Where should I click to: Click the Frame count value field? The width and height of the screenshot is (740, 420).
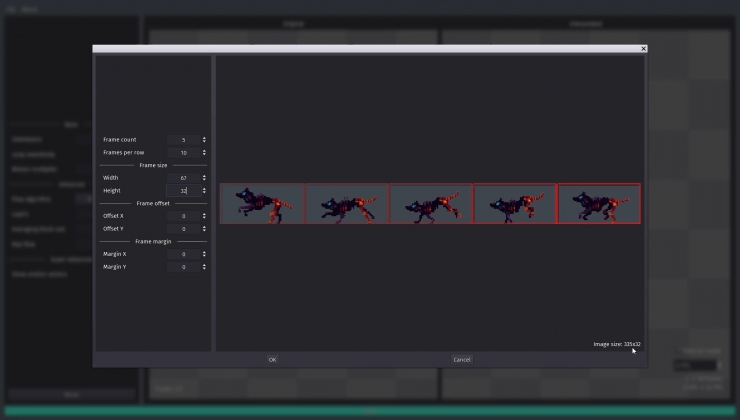coord(184,140)
